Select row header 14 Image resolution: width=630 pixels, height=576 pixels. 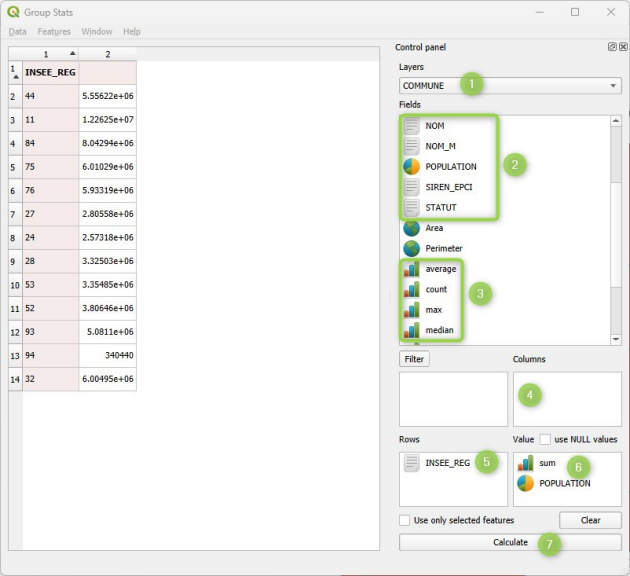pyautogui.click(x=15, y=379)
